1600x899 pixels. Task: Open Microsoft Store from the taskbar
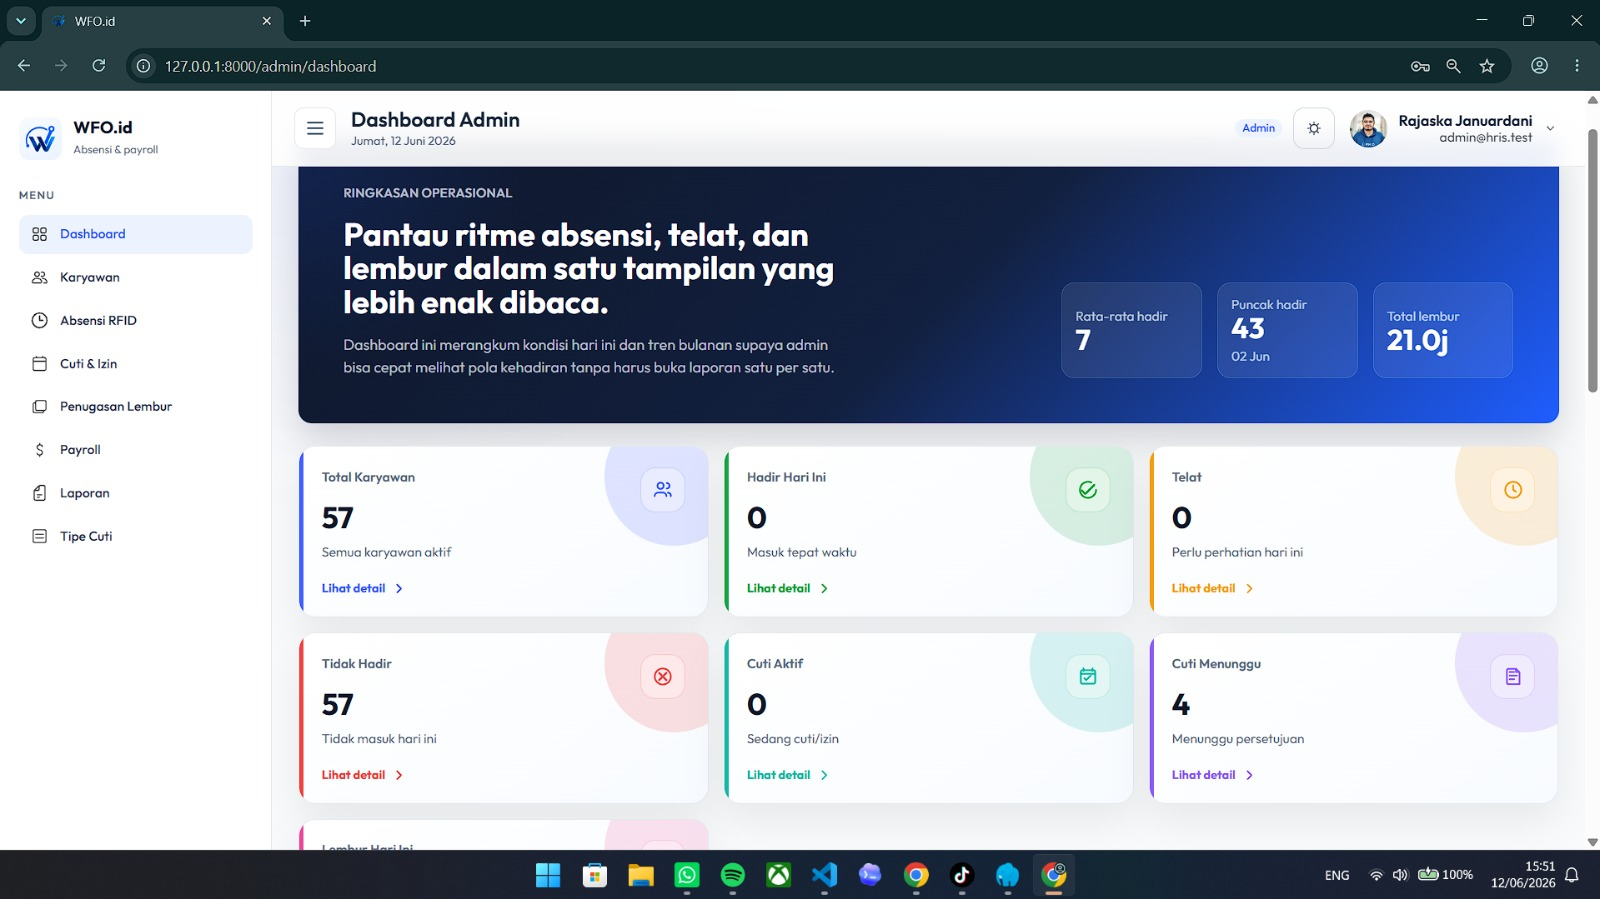[595, 875]
